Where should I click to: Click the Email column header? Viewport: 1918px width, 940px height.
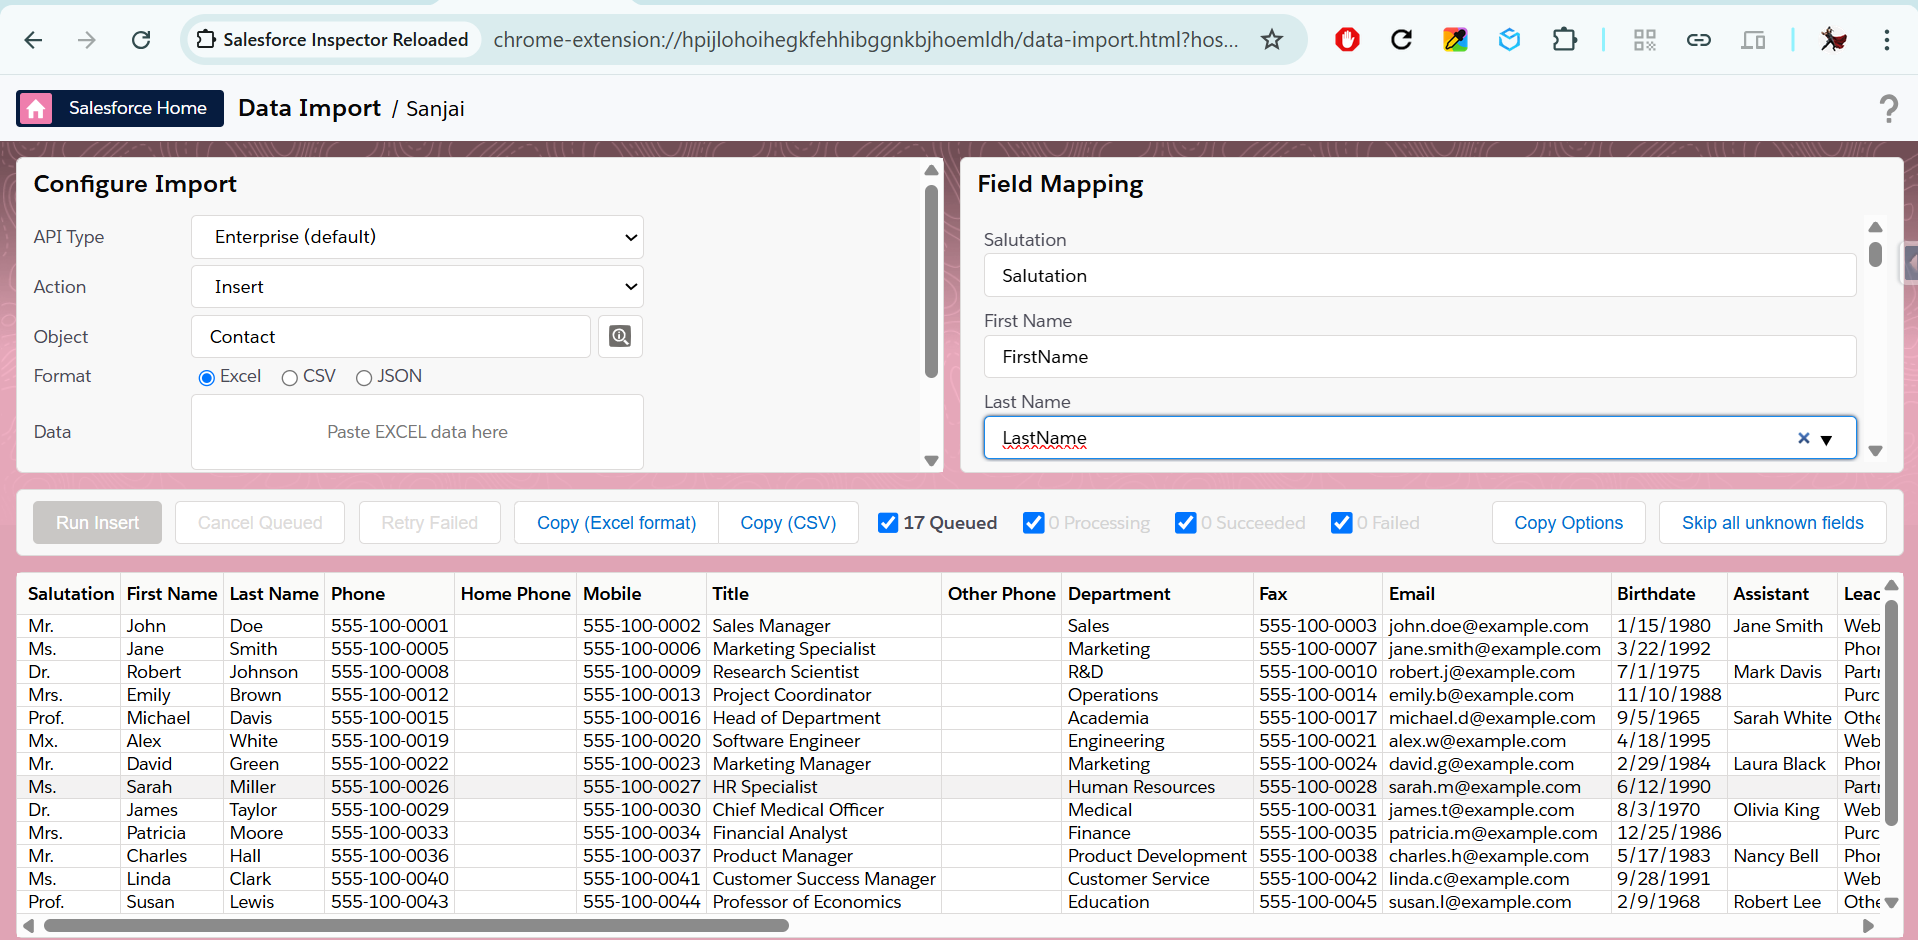tap(1411, 594)
